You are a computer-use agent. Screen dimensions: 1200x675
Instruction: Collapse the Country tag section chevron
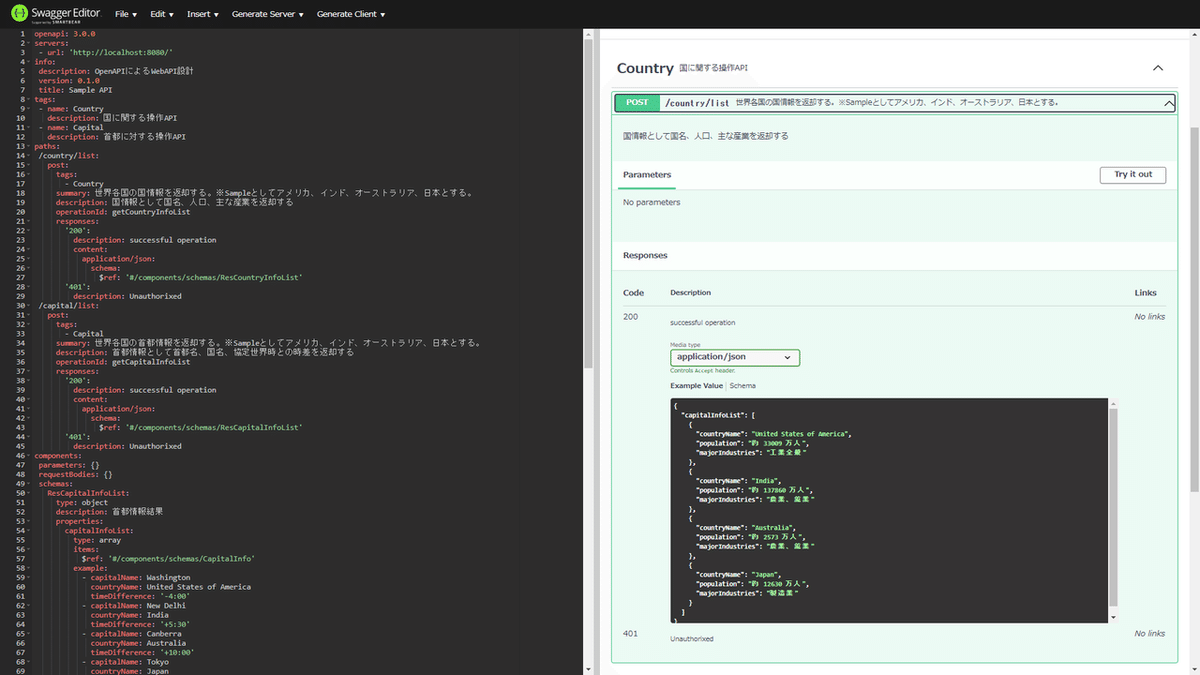click(x=1158, y=68)
